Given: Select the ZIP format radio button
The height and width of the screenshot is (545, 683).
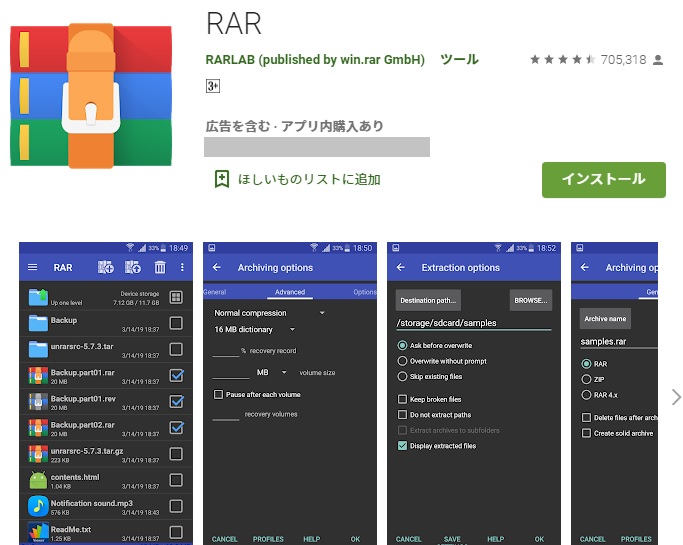Looking at the screenshot, I should [586, 379].
